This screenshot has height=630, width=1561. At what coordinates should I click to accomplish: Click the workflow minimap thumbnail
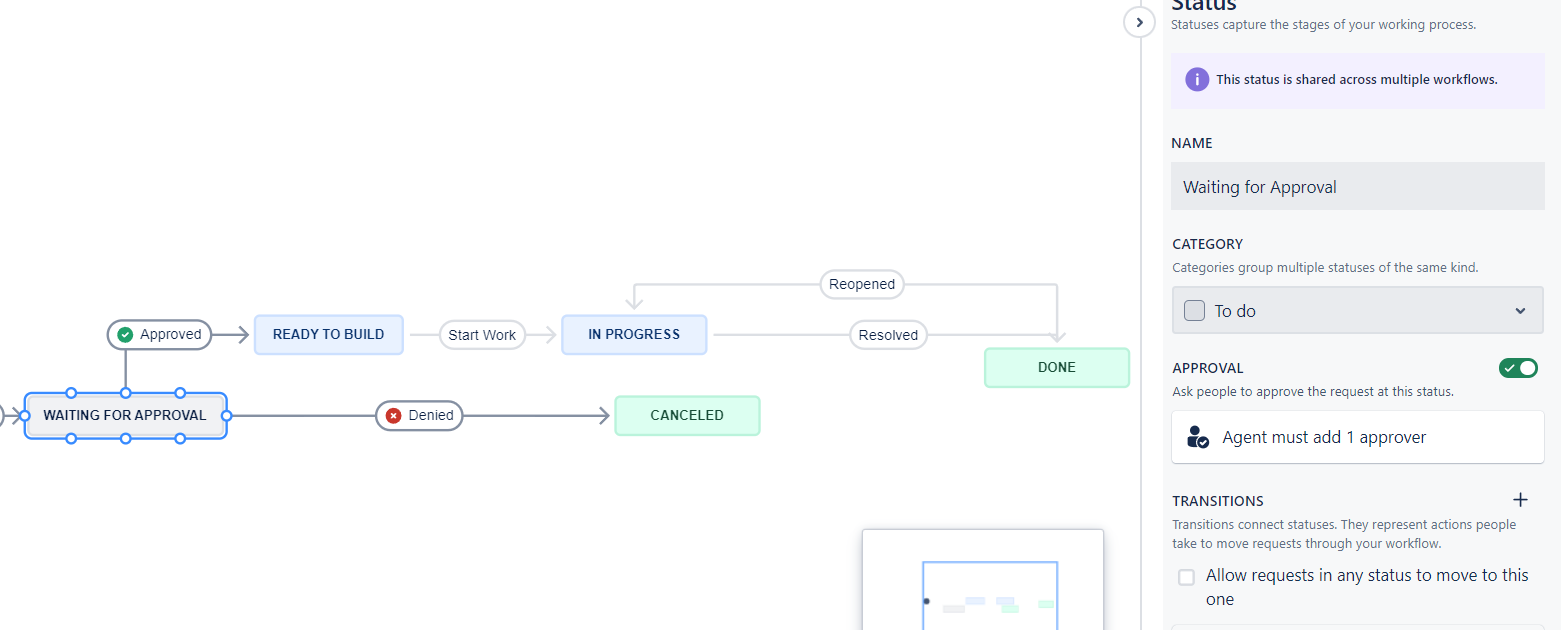983,580
